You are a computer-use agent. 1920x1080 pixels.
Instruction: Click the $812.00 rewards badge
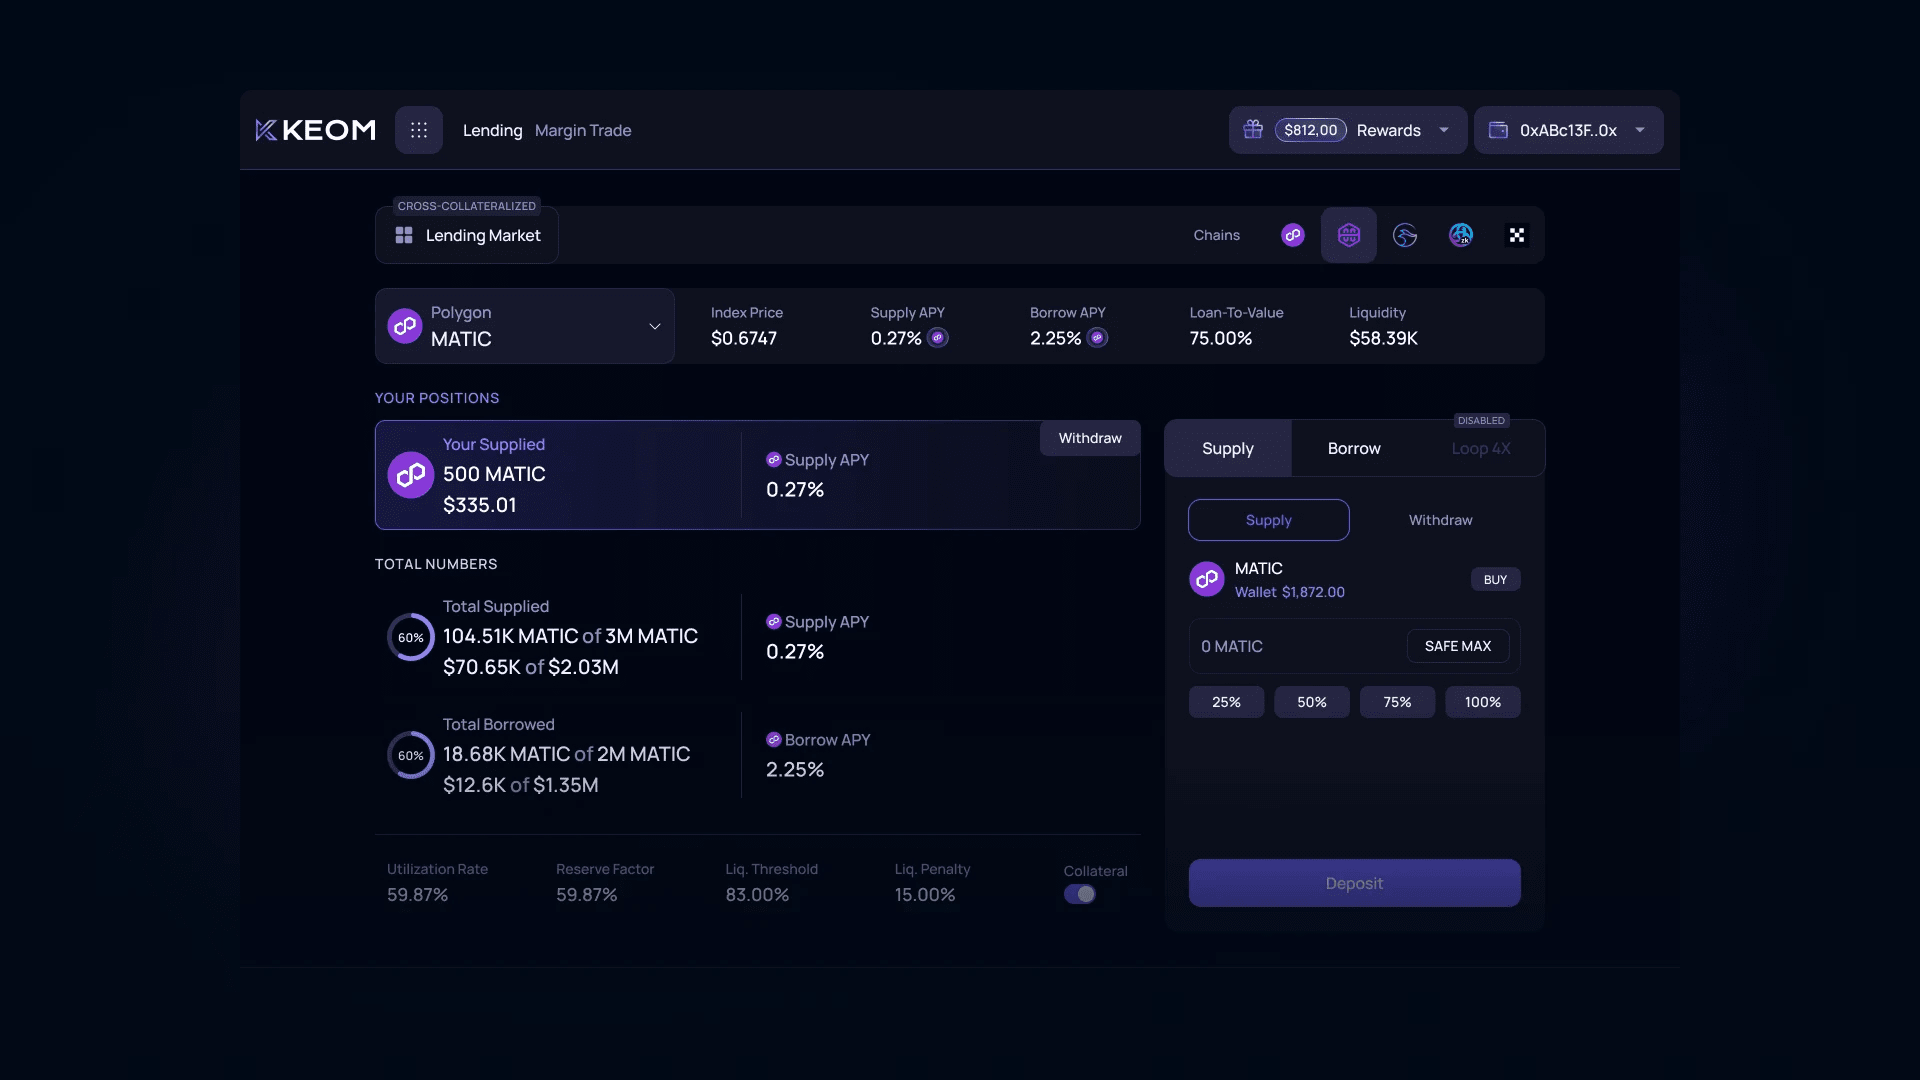[x=1310, y=130]
